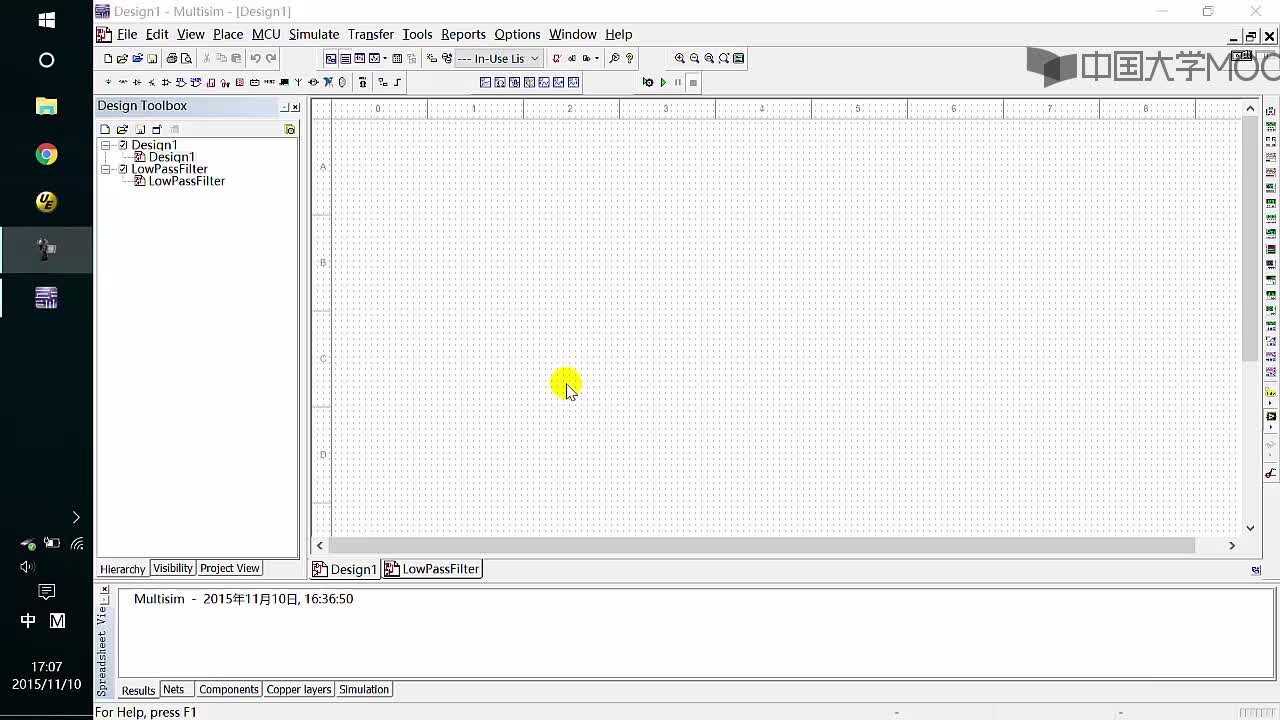Click the Zoom Out magnifier icon

point(694,58)
